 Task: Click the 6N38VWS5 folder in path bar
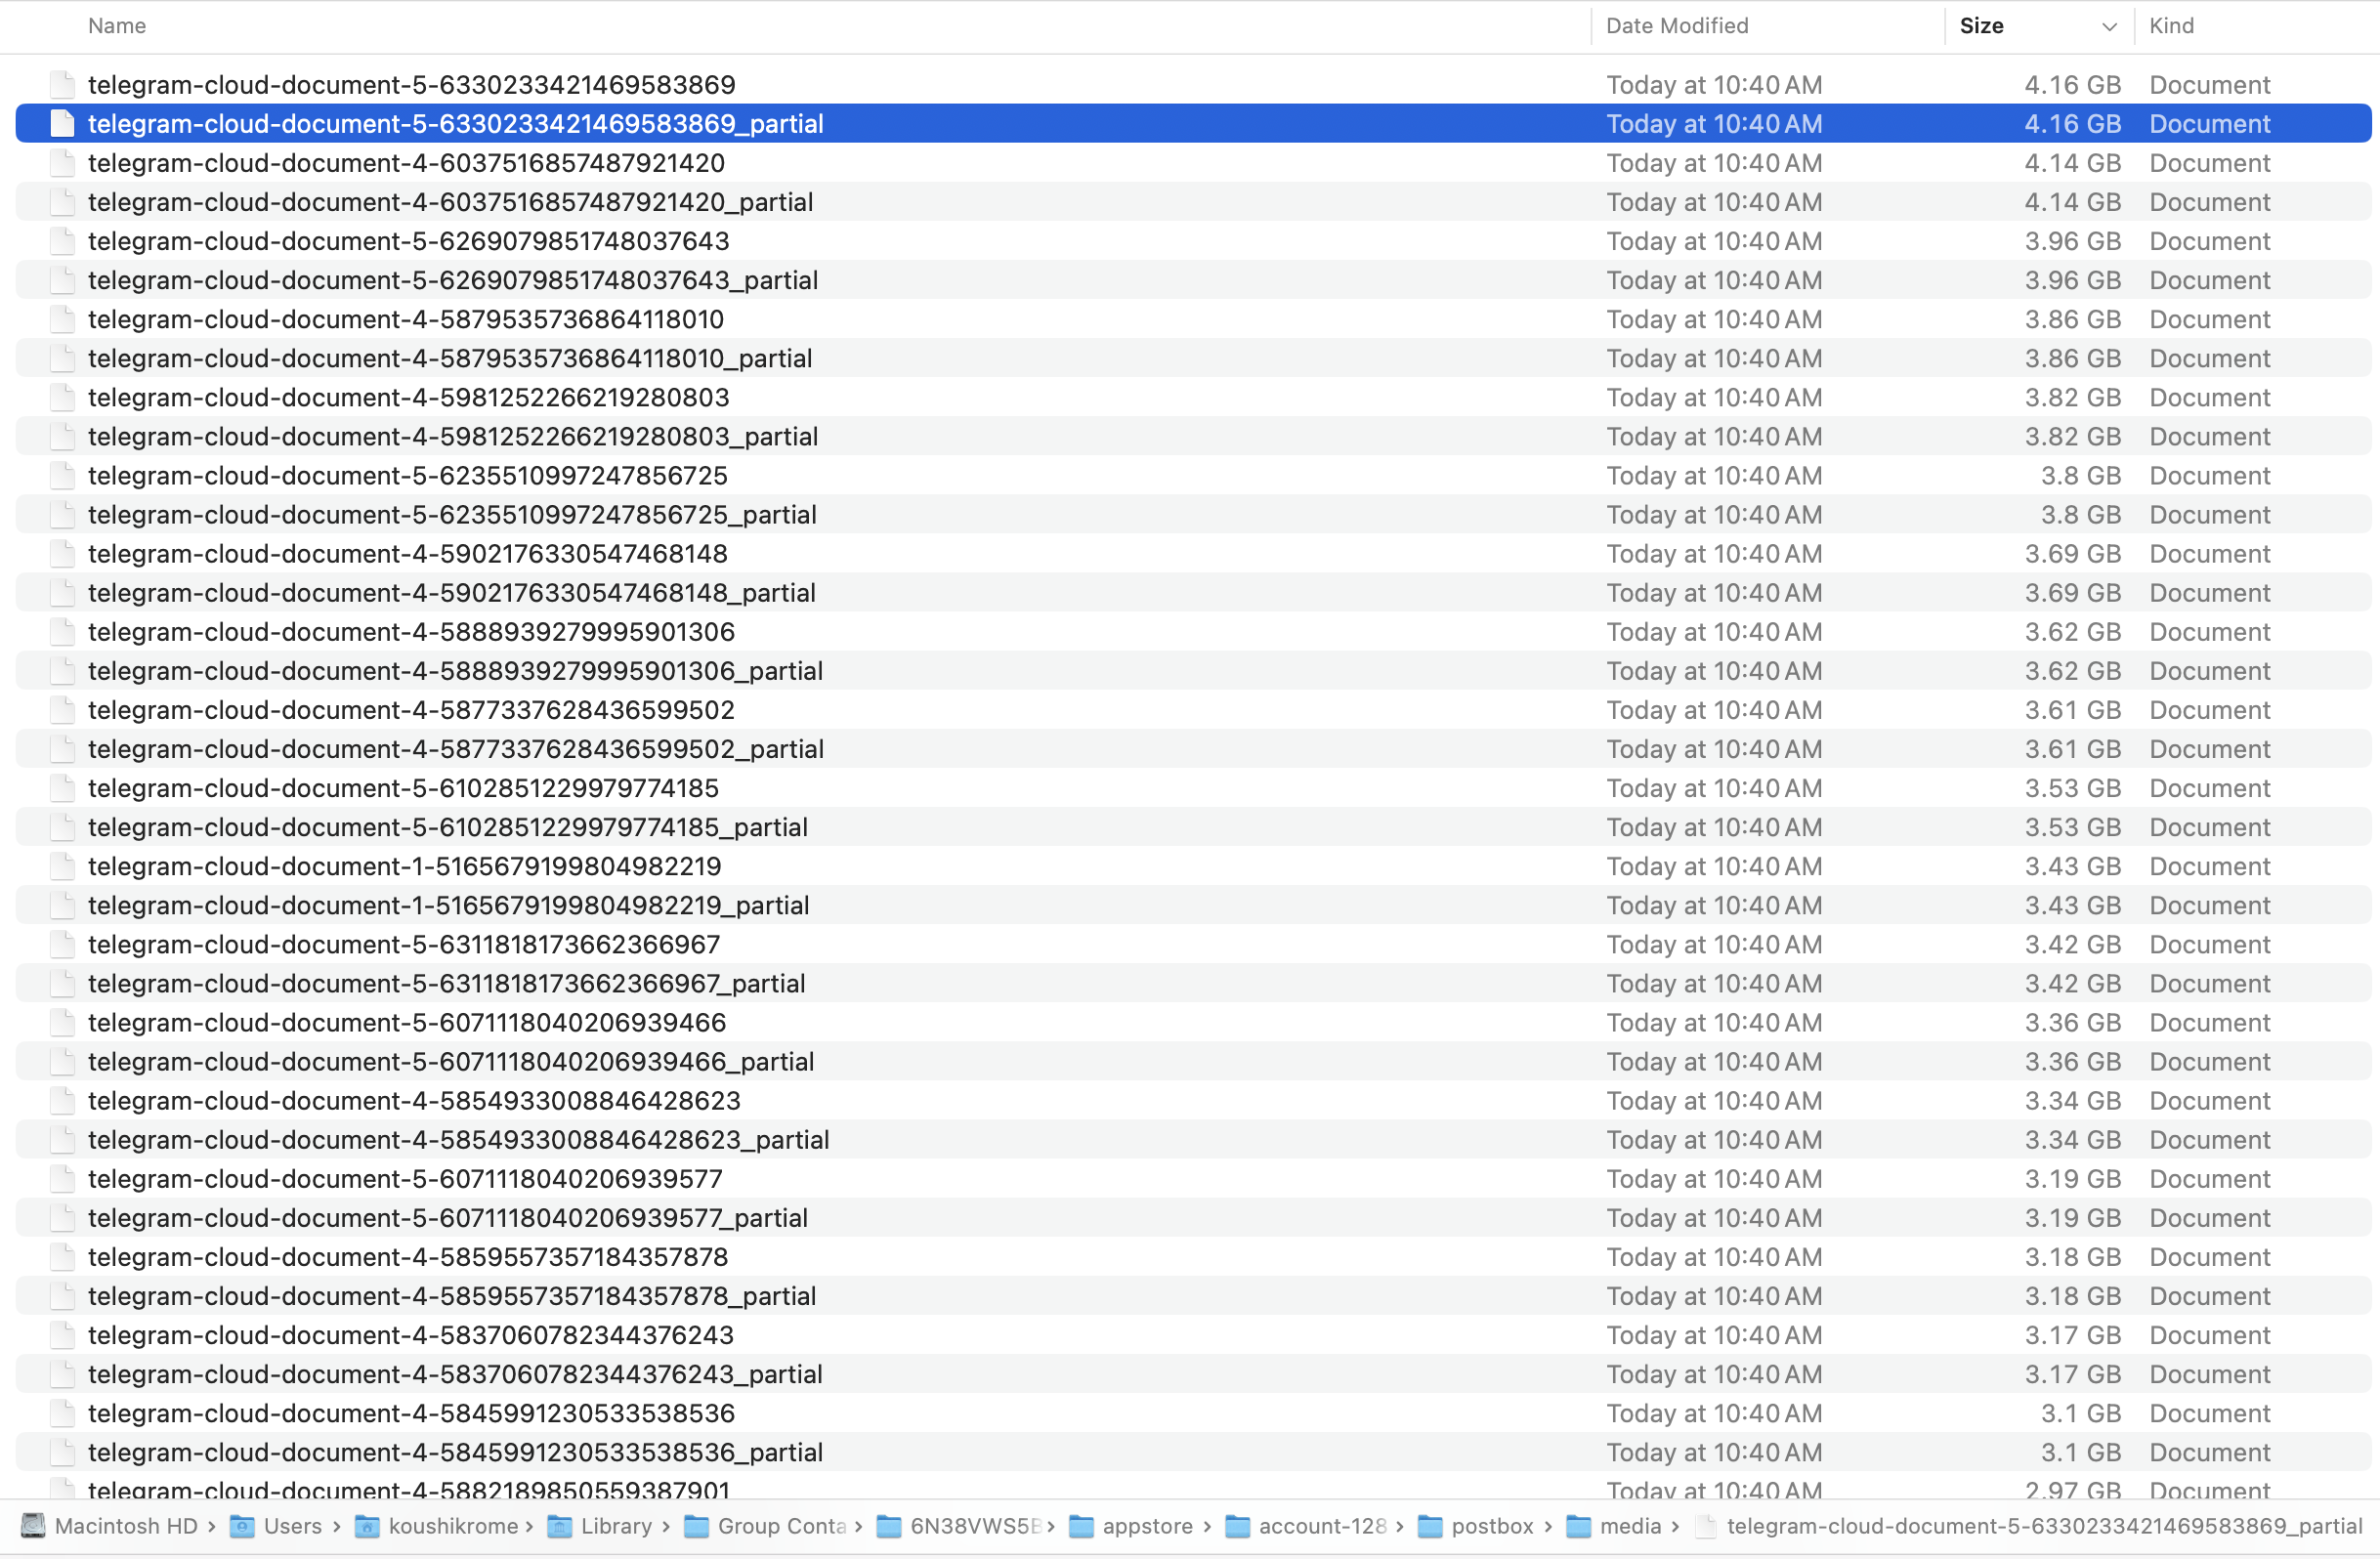pos(975,1526)
